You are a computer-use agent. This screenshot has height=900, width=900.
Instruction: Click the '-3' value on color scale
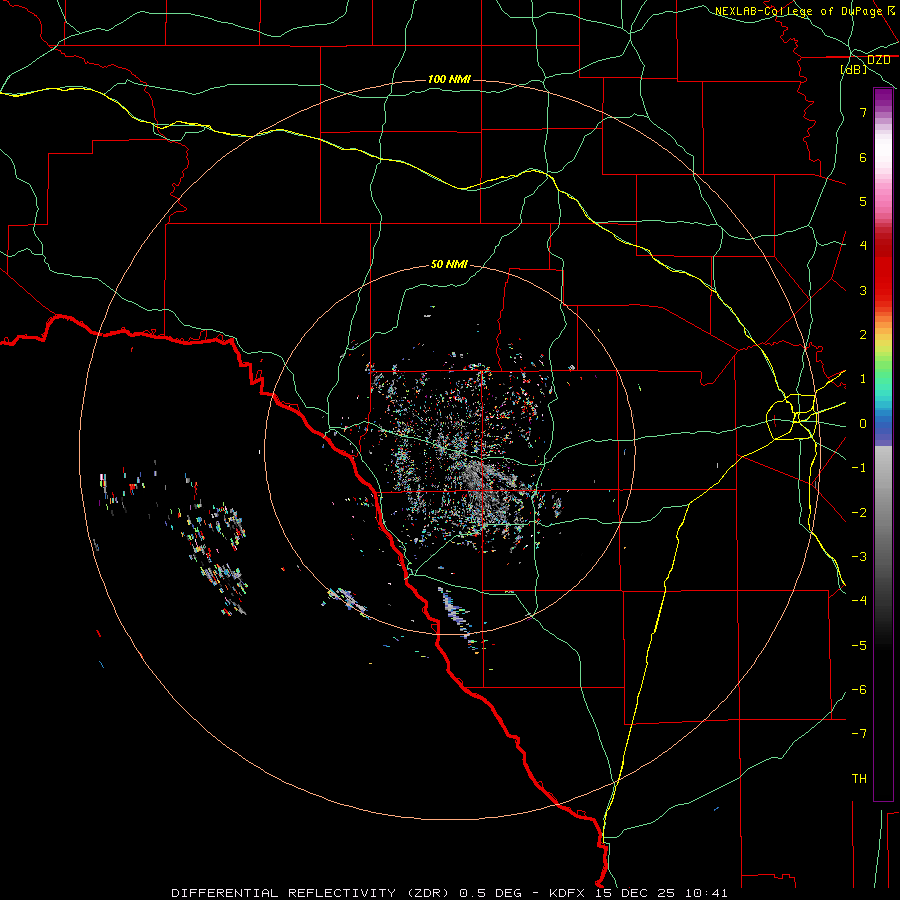tap(859, 557)
